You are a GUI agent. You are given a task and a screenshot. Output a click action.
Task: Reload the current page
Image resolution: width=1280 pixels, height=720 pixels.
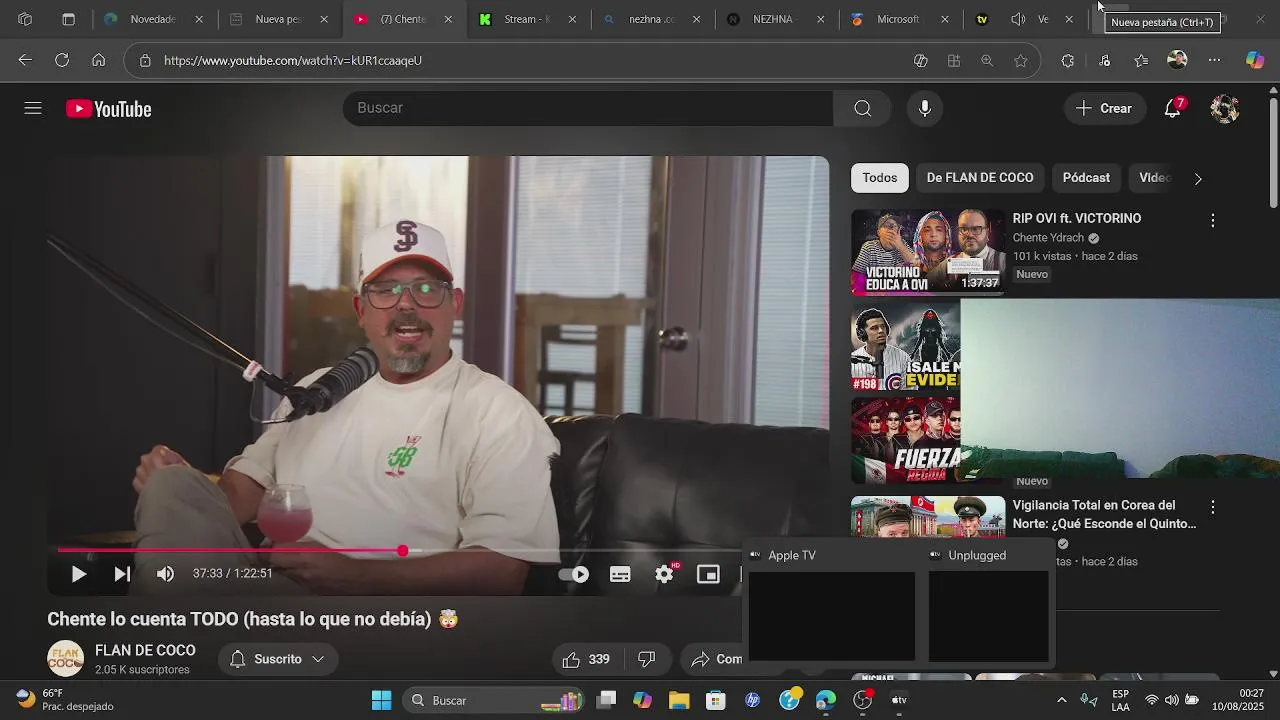pos(62,60)
